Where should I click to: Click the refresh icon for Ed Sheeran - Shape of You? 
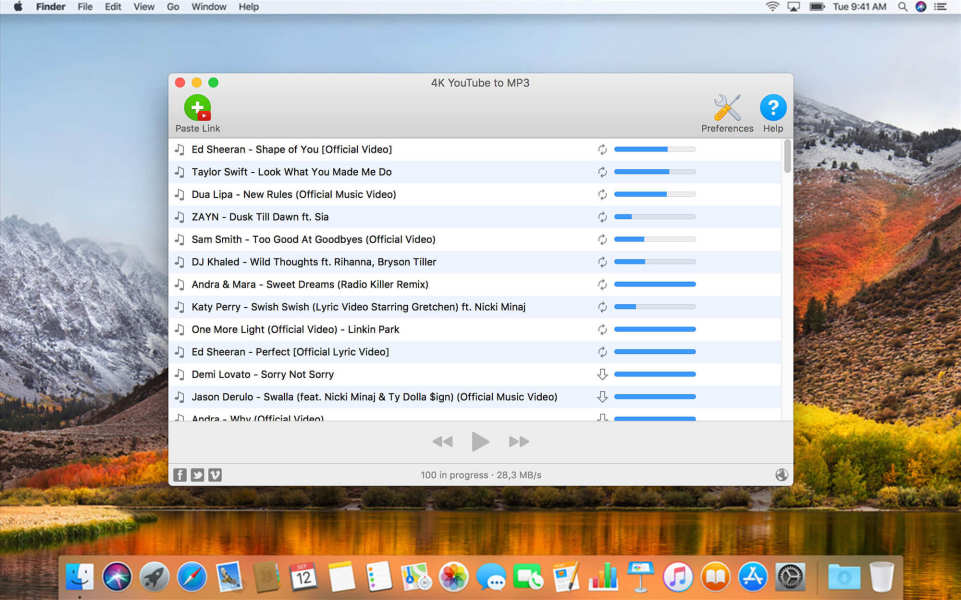click(x=602, y=150)
